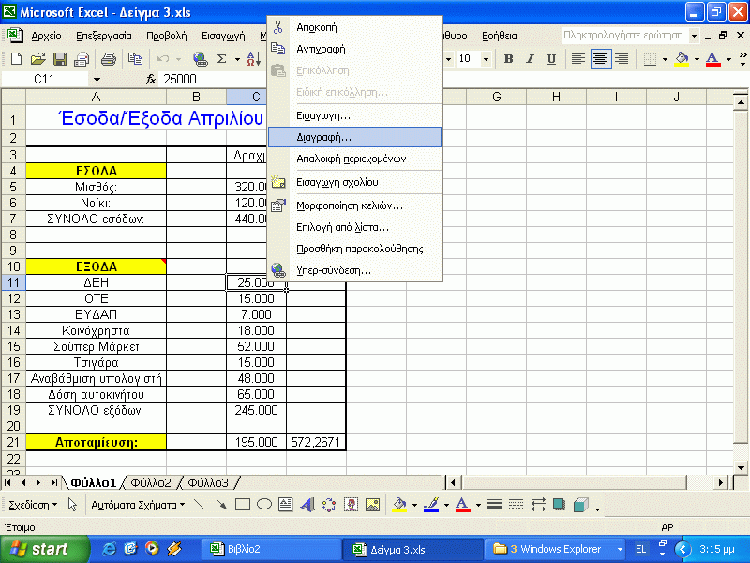Toggle Italic formatting

(x=530, y=59)
